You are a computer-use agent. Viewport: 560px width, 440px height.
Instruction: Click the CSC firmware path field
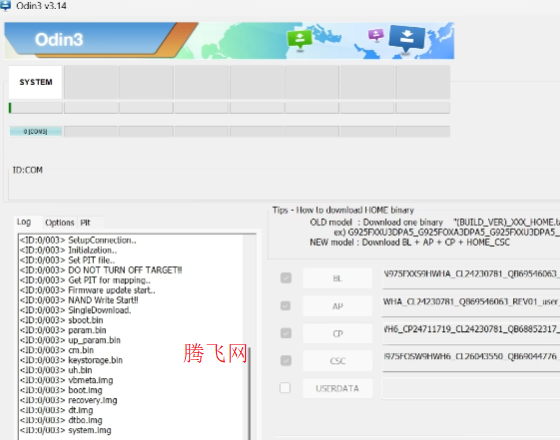point(471,360)
